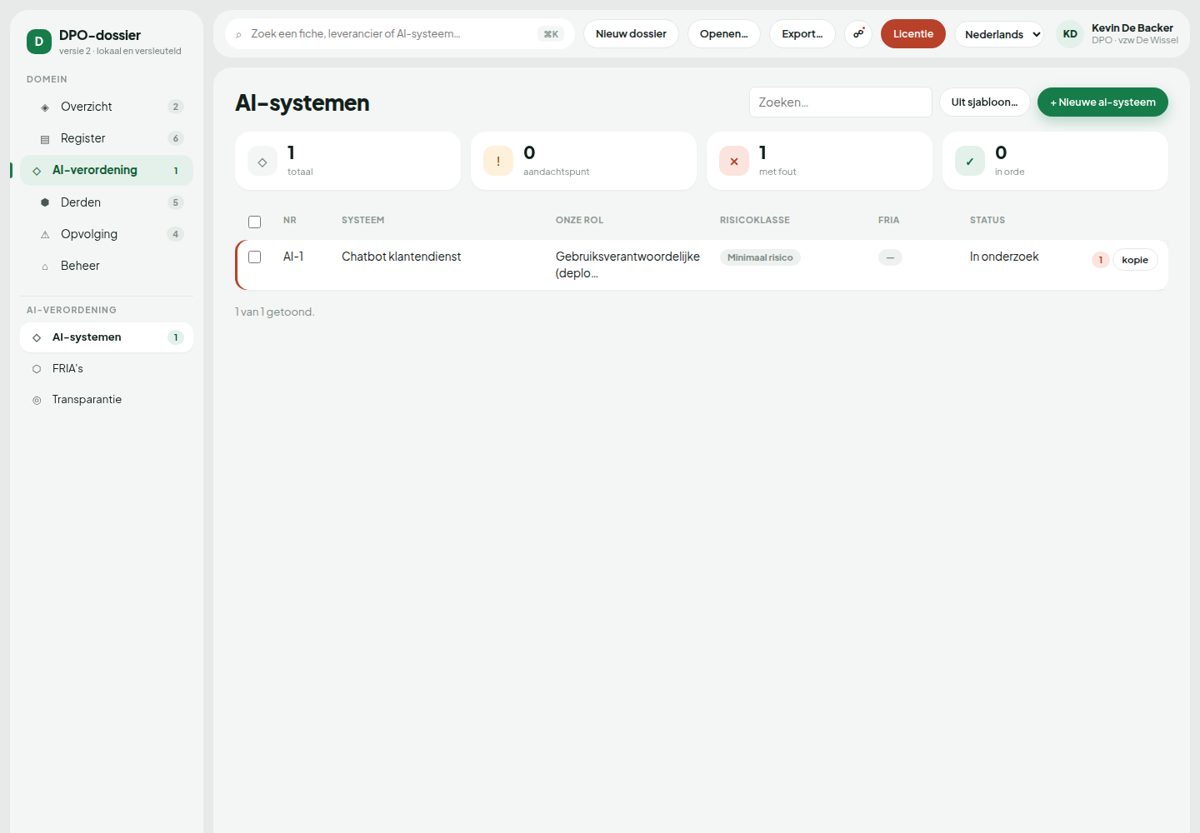Open the Nederlands language dropdown
This screenshot has width=1200, height=833.
pos(999,34)
